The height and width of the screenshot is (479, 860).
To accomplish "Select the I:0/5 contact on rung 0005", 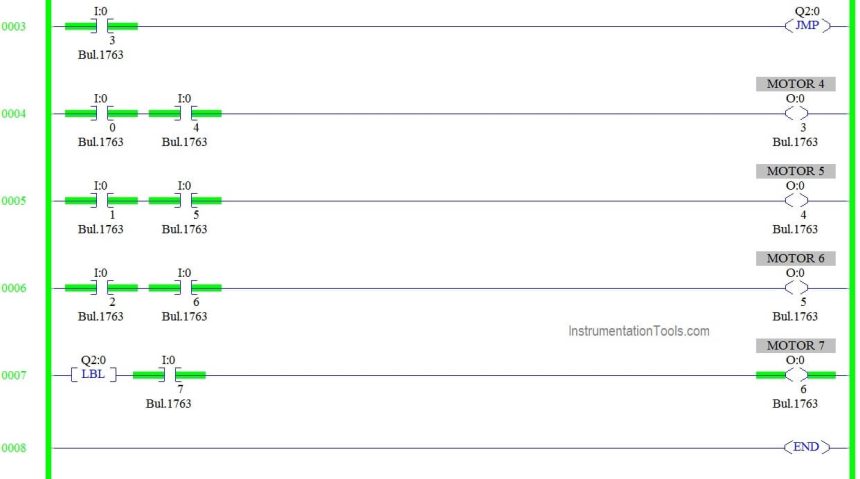I will [185, 201].
